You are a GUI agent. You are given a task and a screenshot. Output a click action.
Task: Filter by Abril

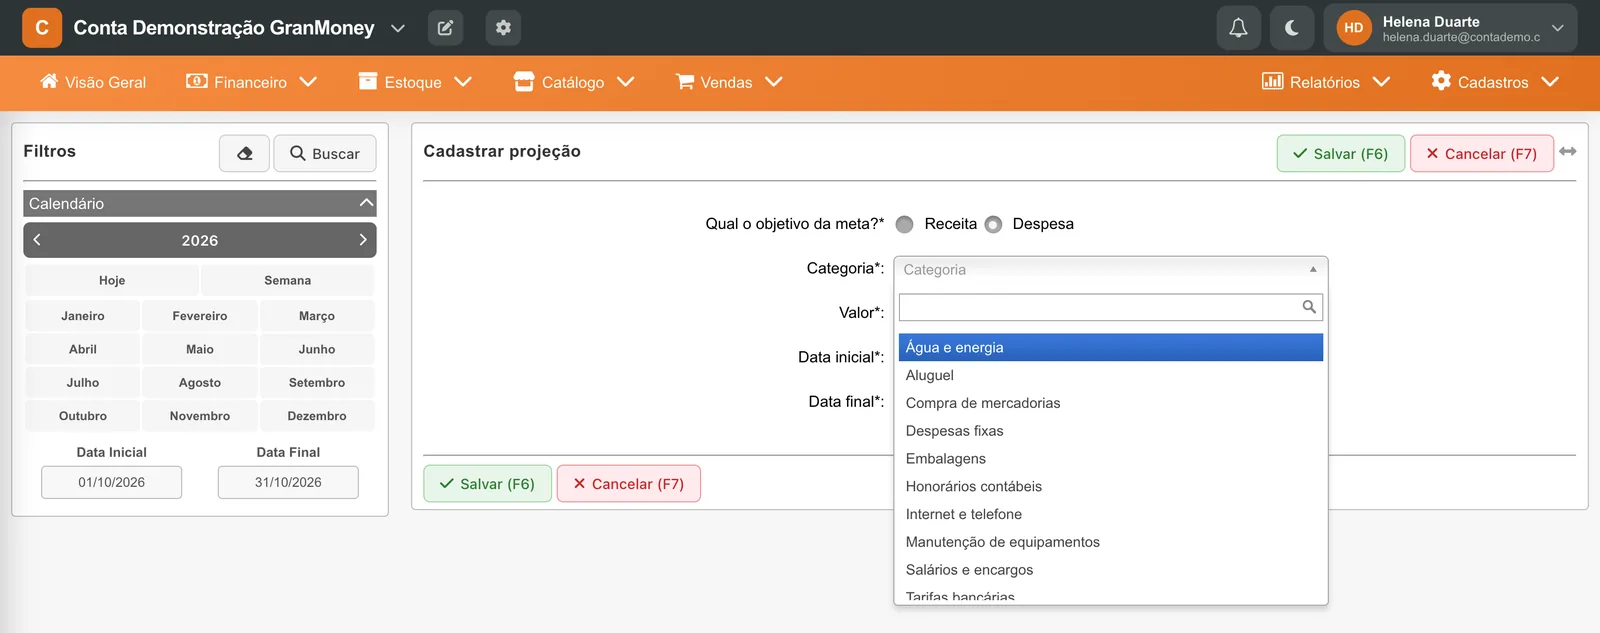(x=83, y=349)
